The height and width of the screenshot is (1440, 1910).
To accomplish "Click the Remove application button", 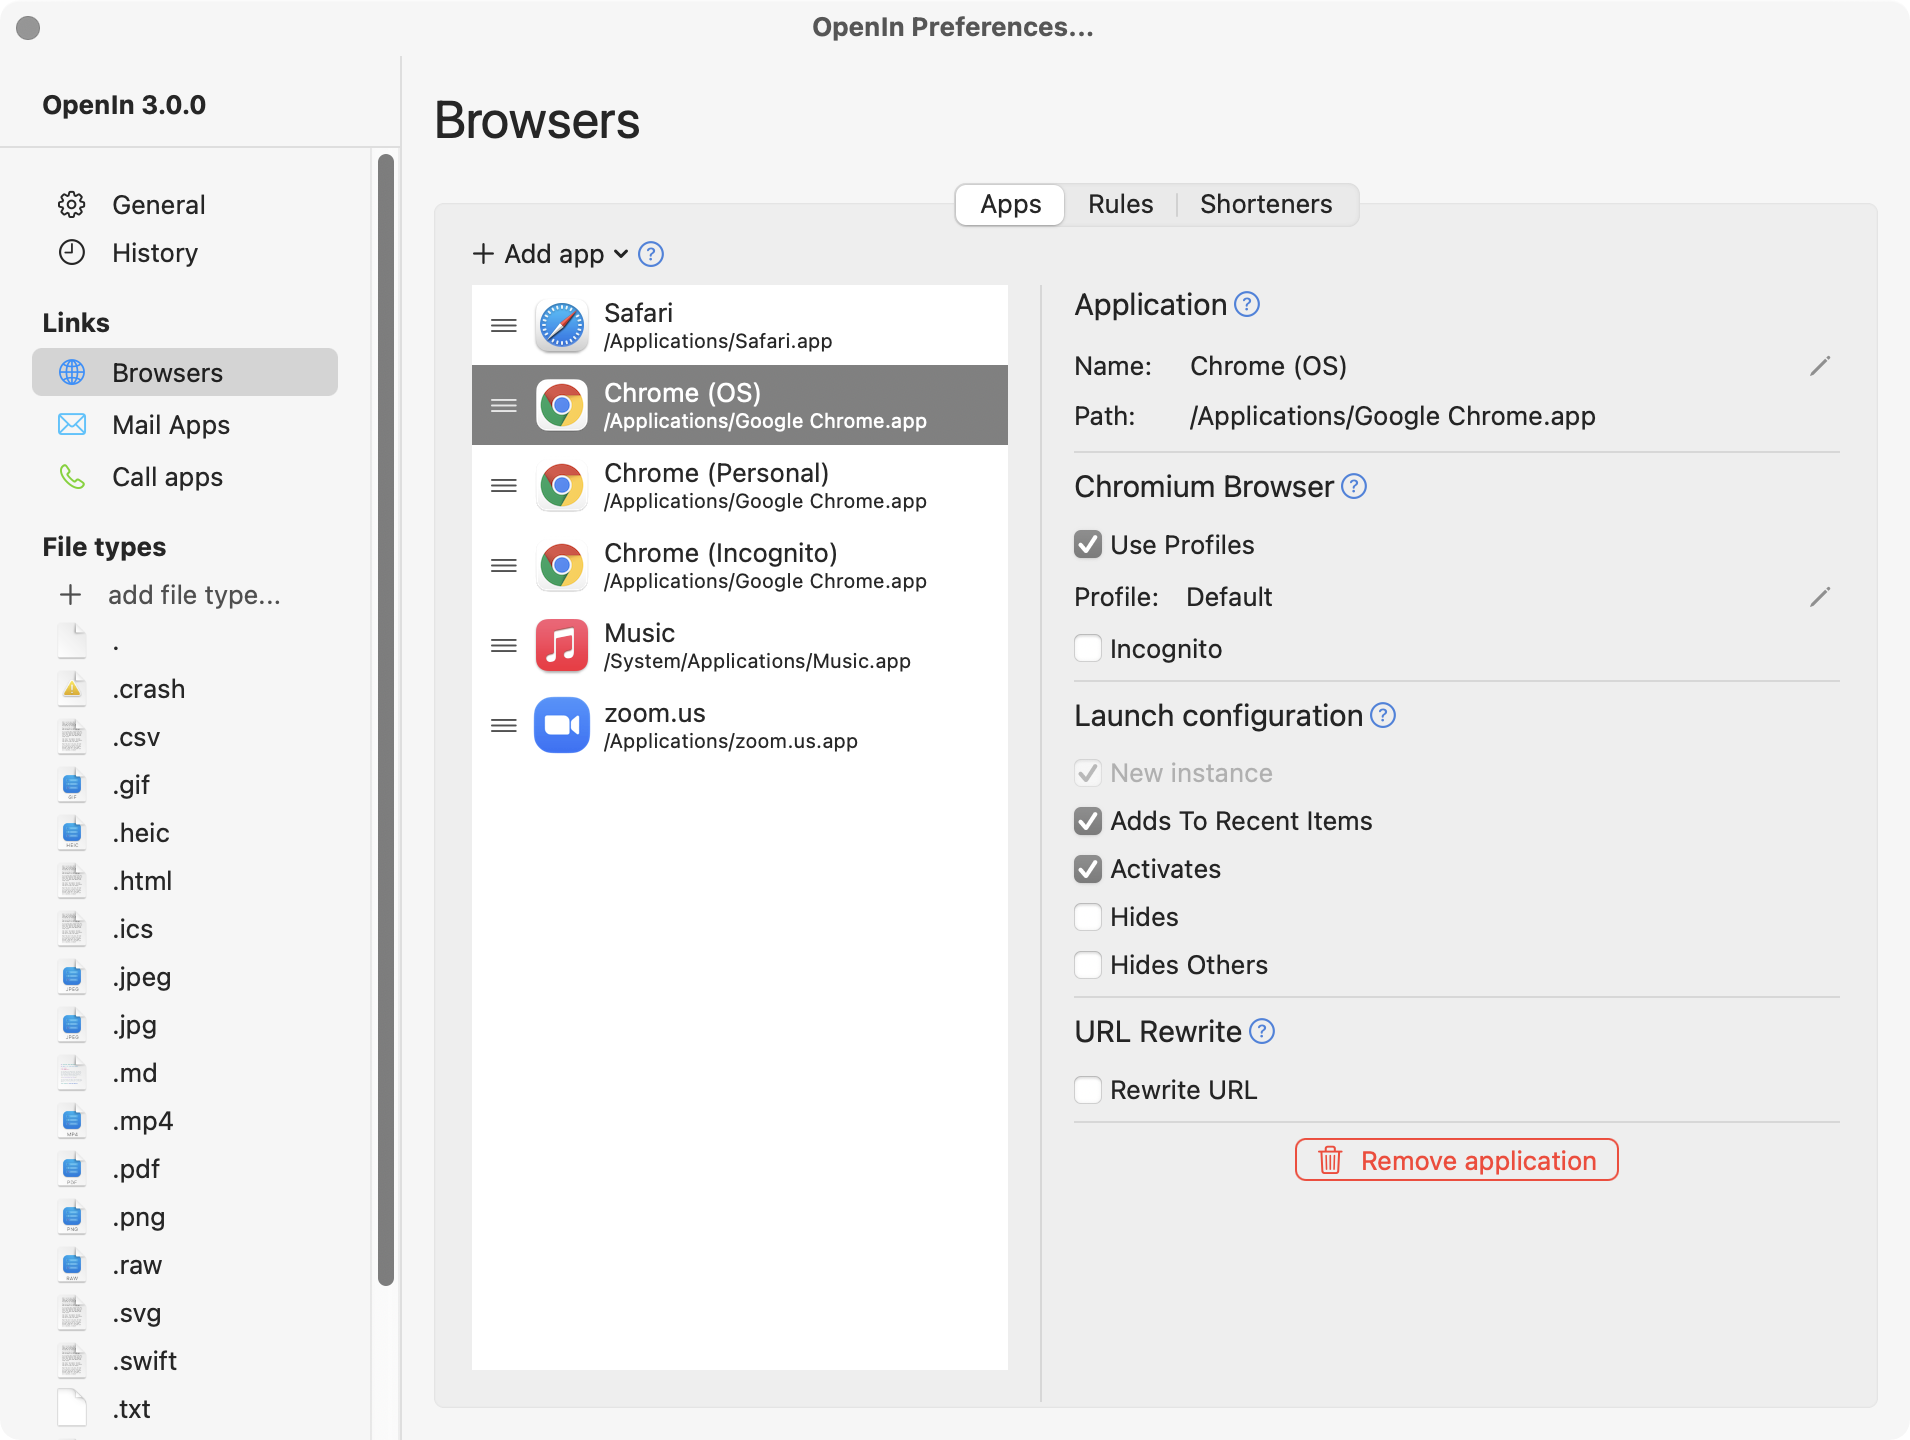I will pyautogui.click(x=1456, y=1160).
